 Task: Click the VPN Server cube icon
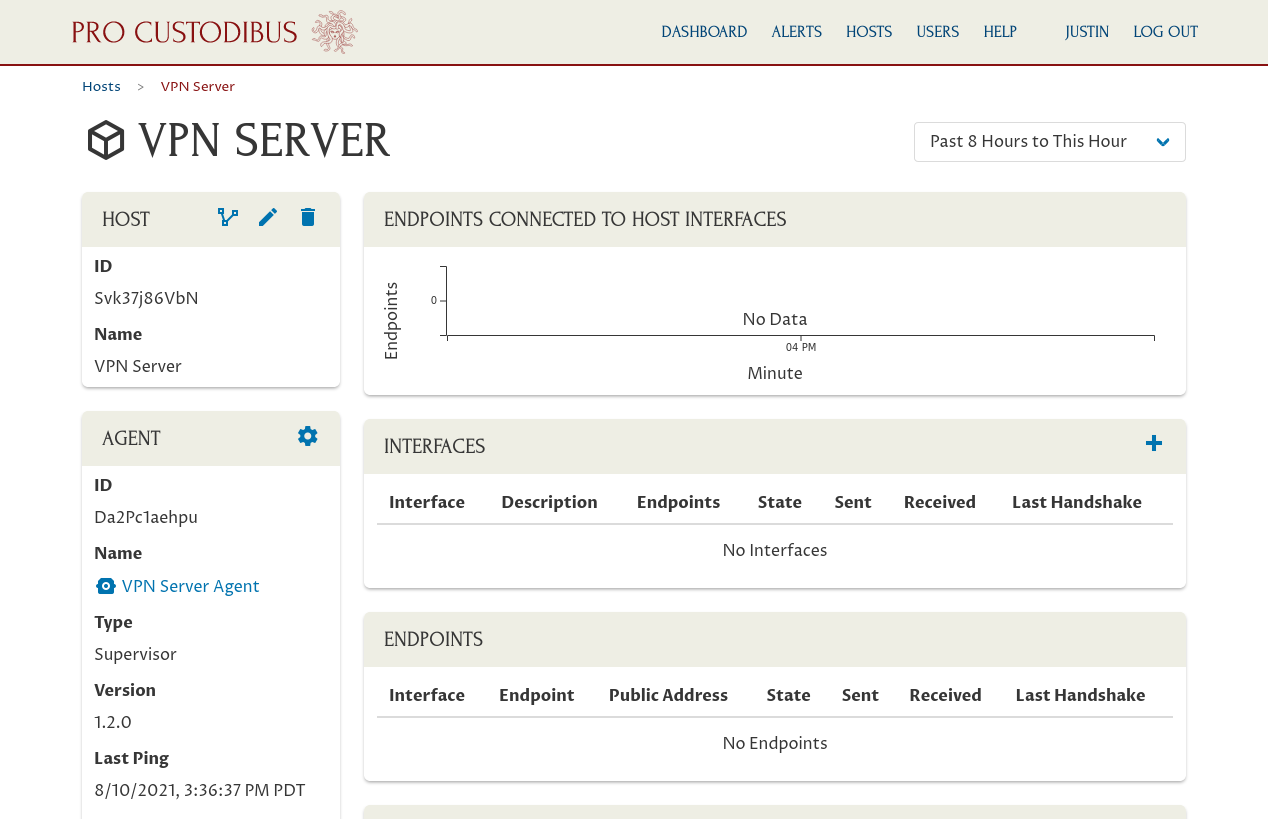[x=106, y=141]
